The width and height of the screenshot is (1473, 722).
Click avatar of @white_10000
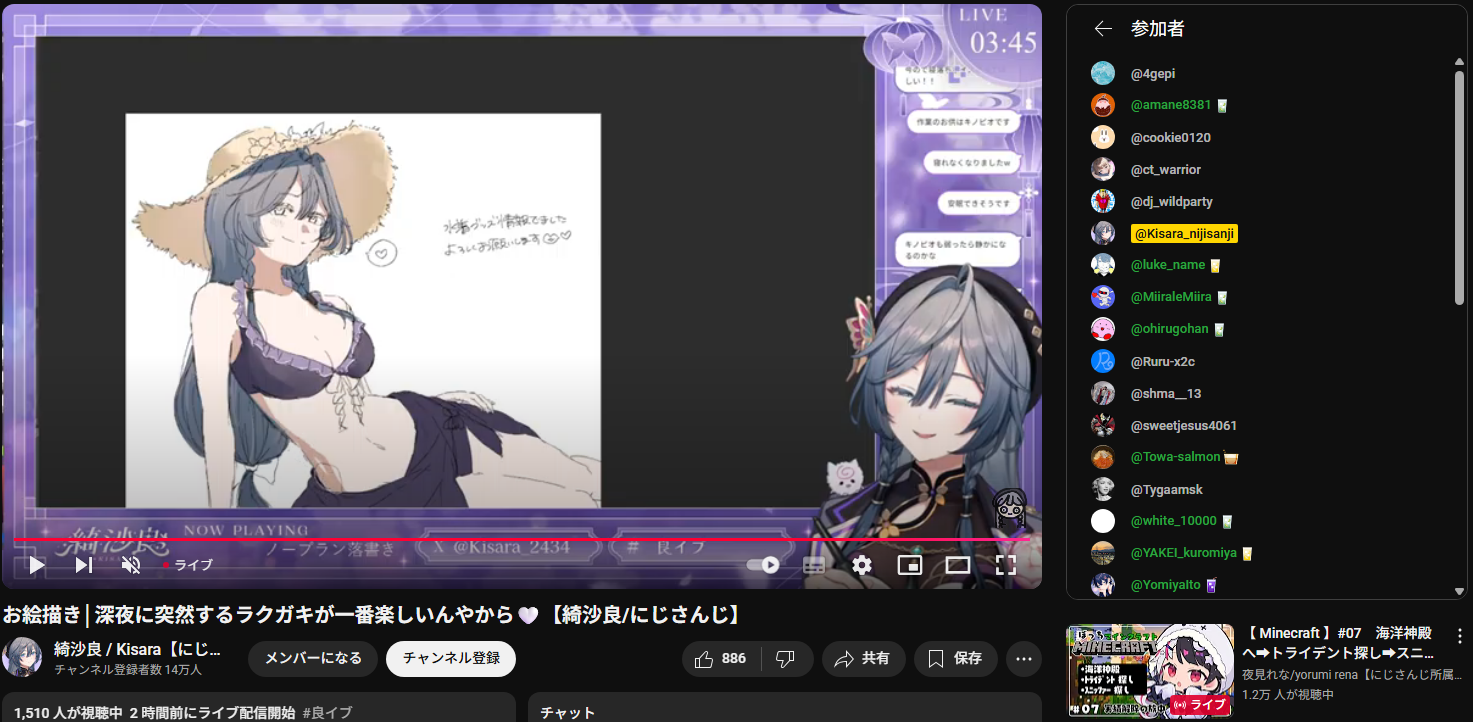coord(1103,521)
